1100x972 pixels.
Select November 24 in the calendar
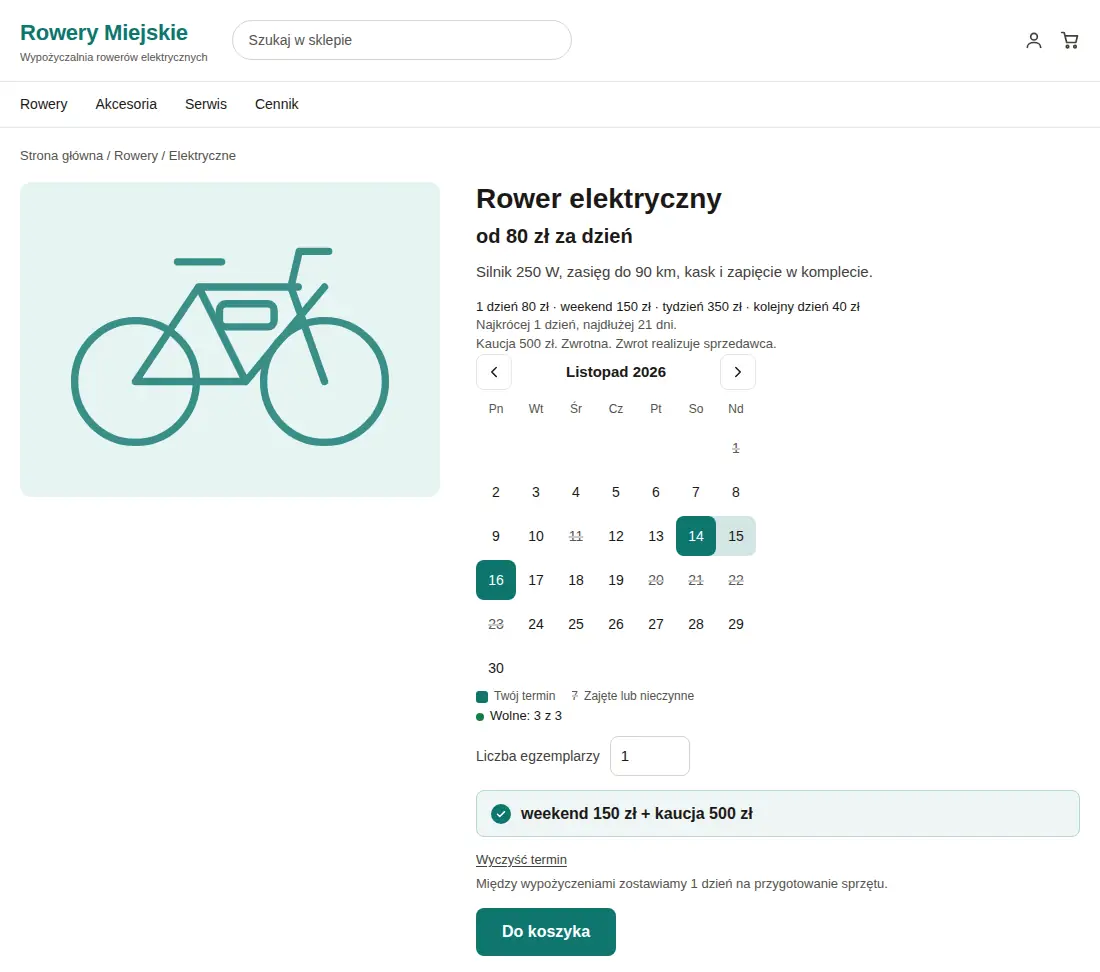pyautogui.click(x=535, y=624)
